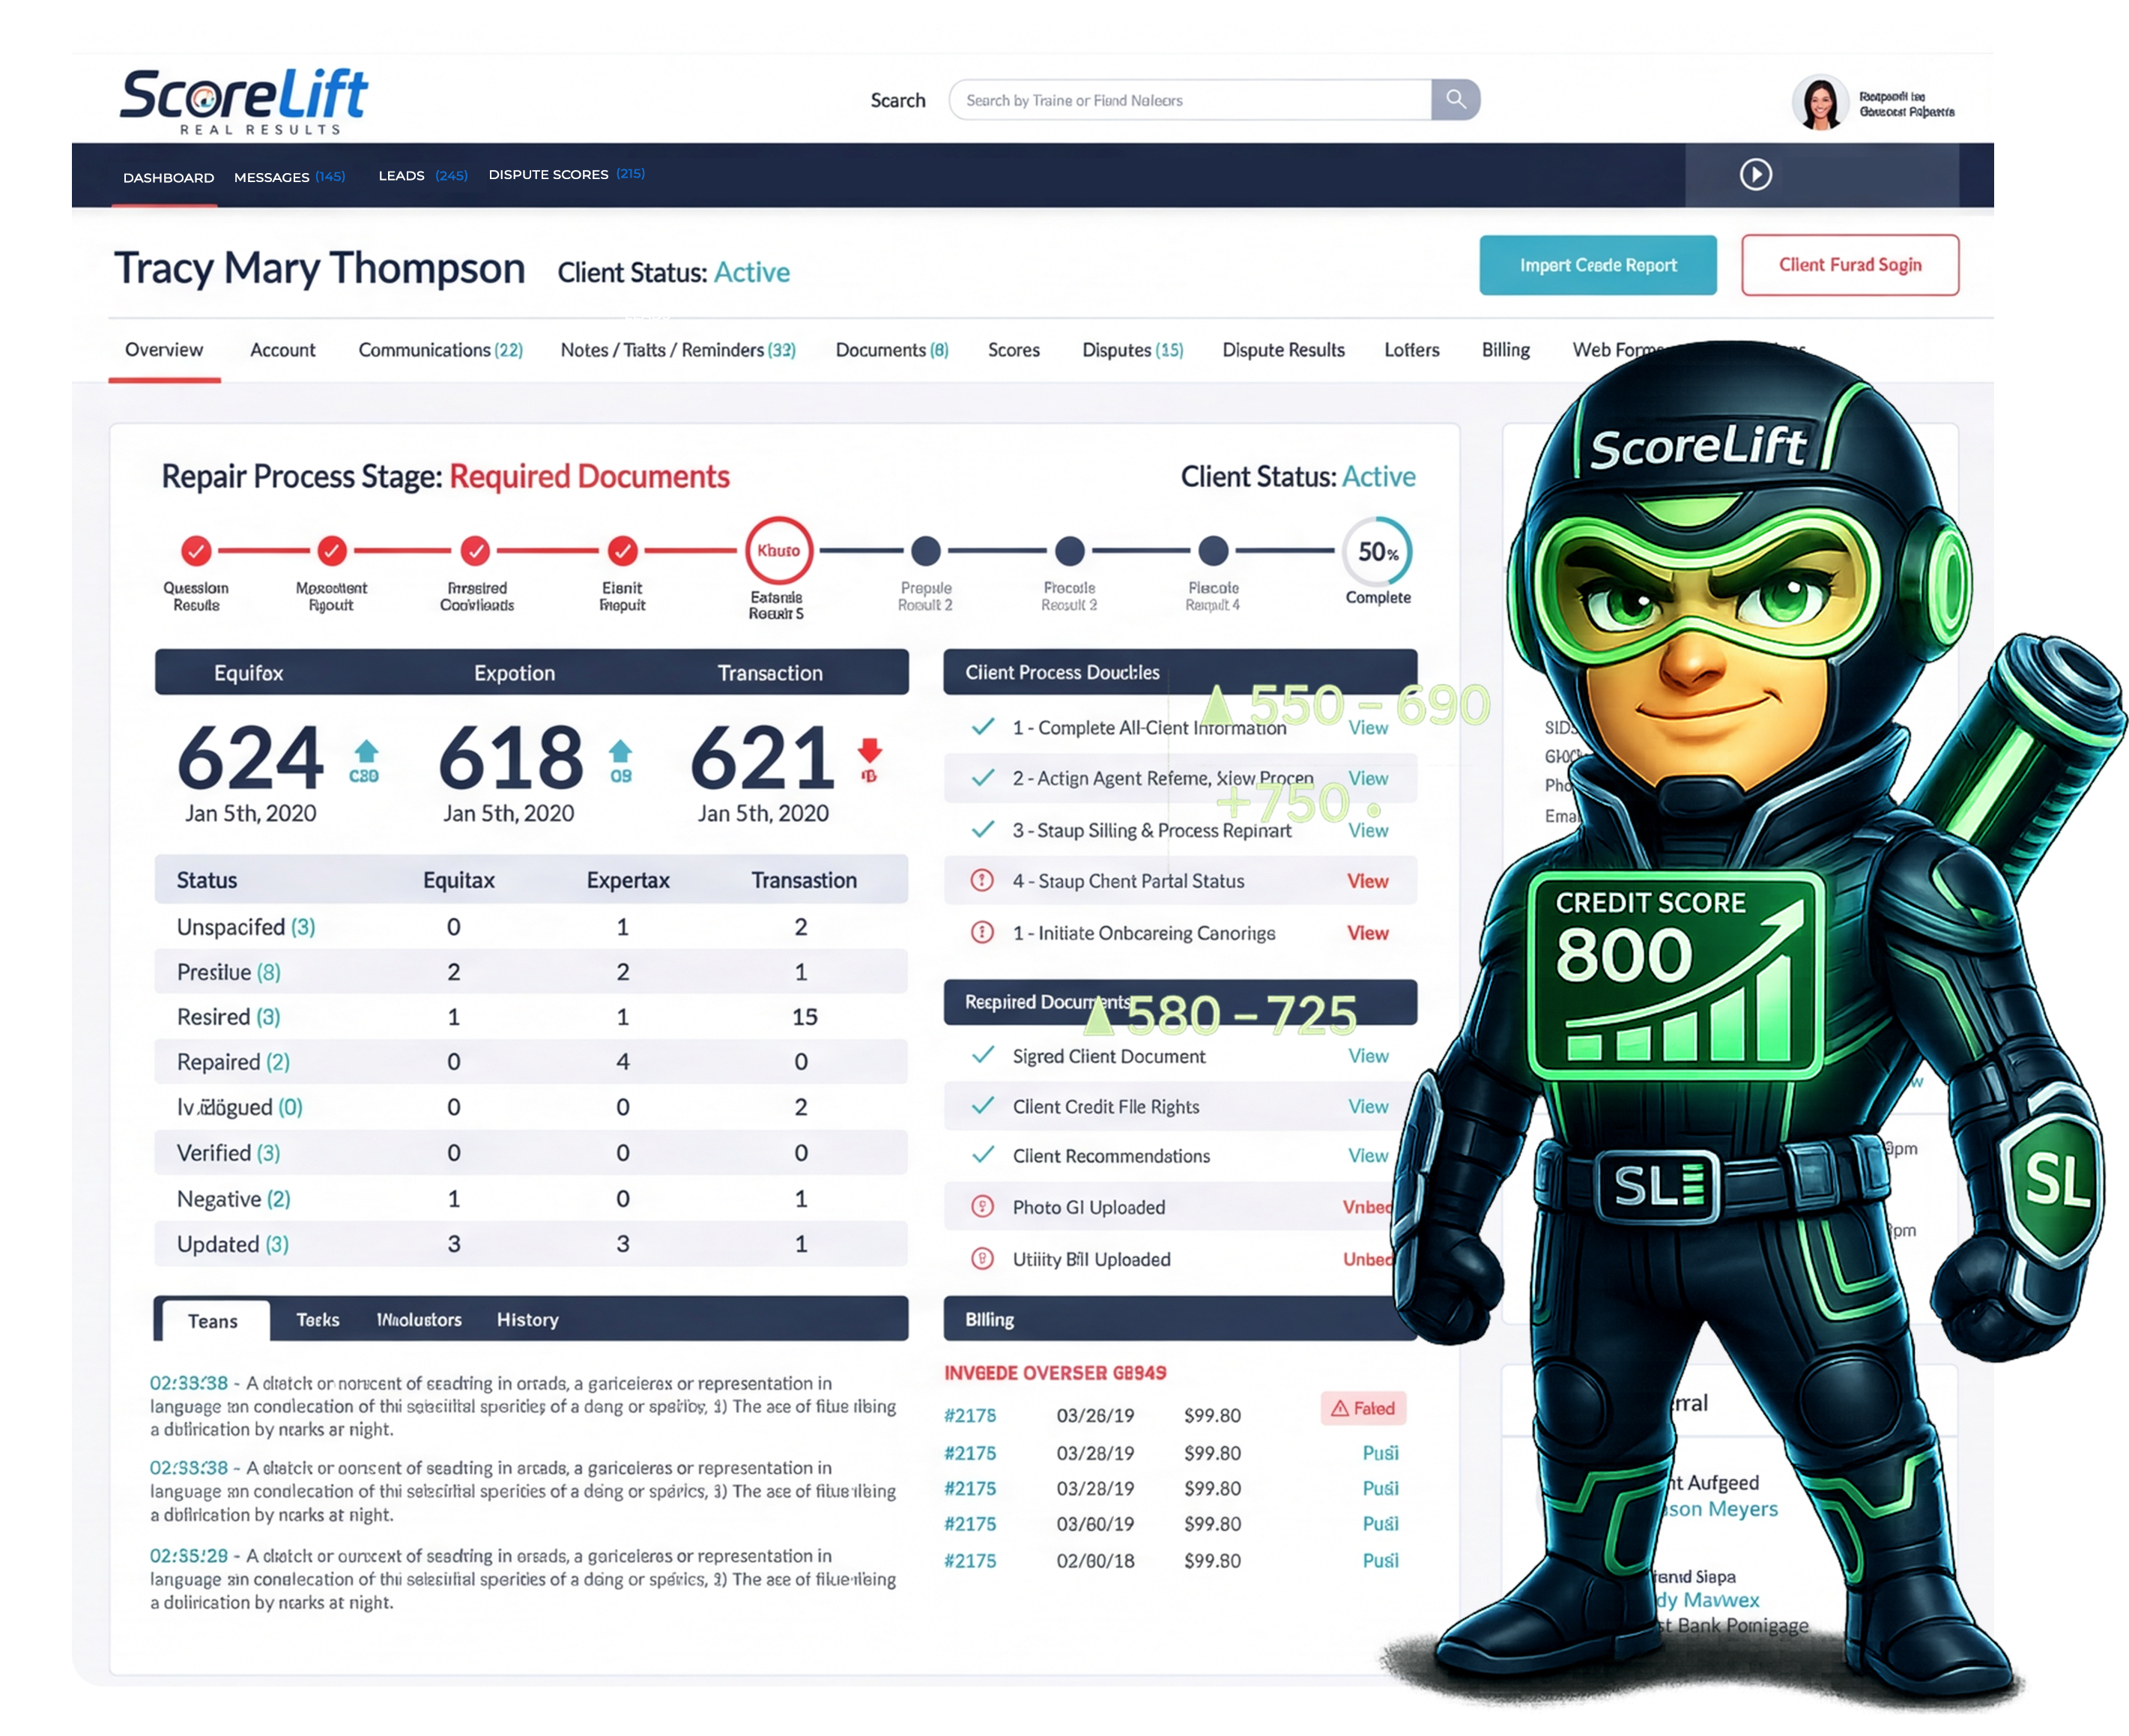Click the Expotion 618 up arrow icon
This screenshot has height=1736, width=2129.
(620, 750)
